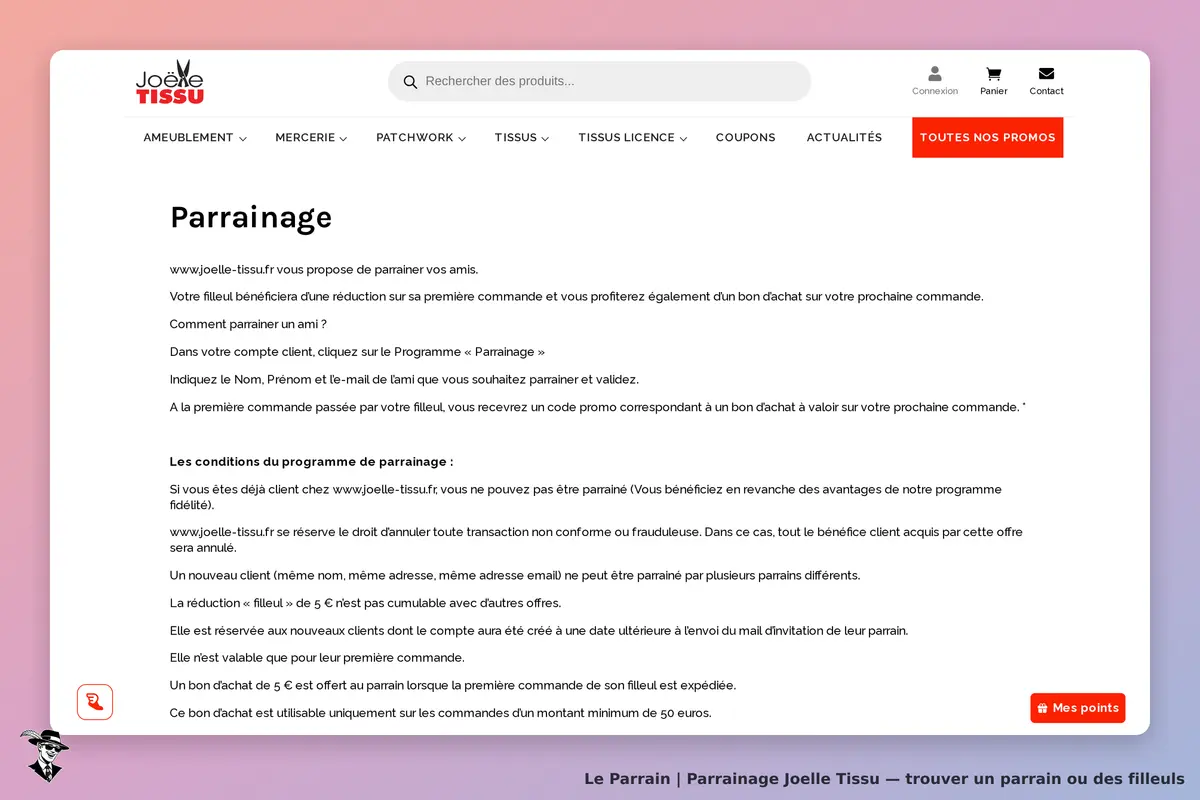This screenshot has width=1200, height=800.
Task: Go to the ACTUALITÉS page
Action: point(844,138)
